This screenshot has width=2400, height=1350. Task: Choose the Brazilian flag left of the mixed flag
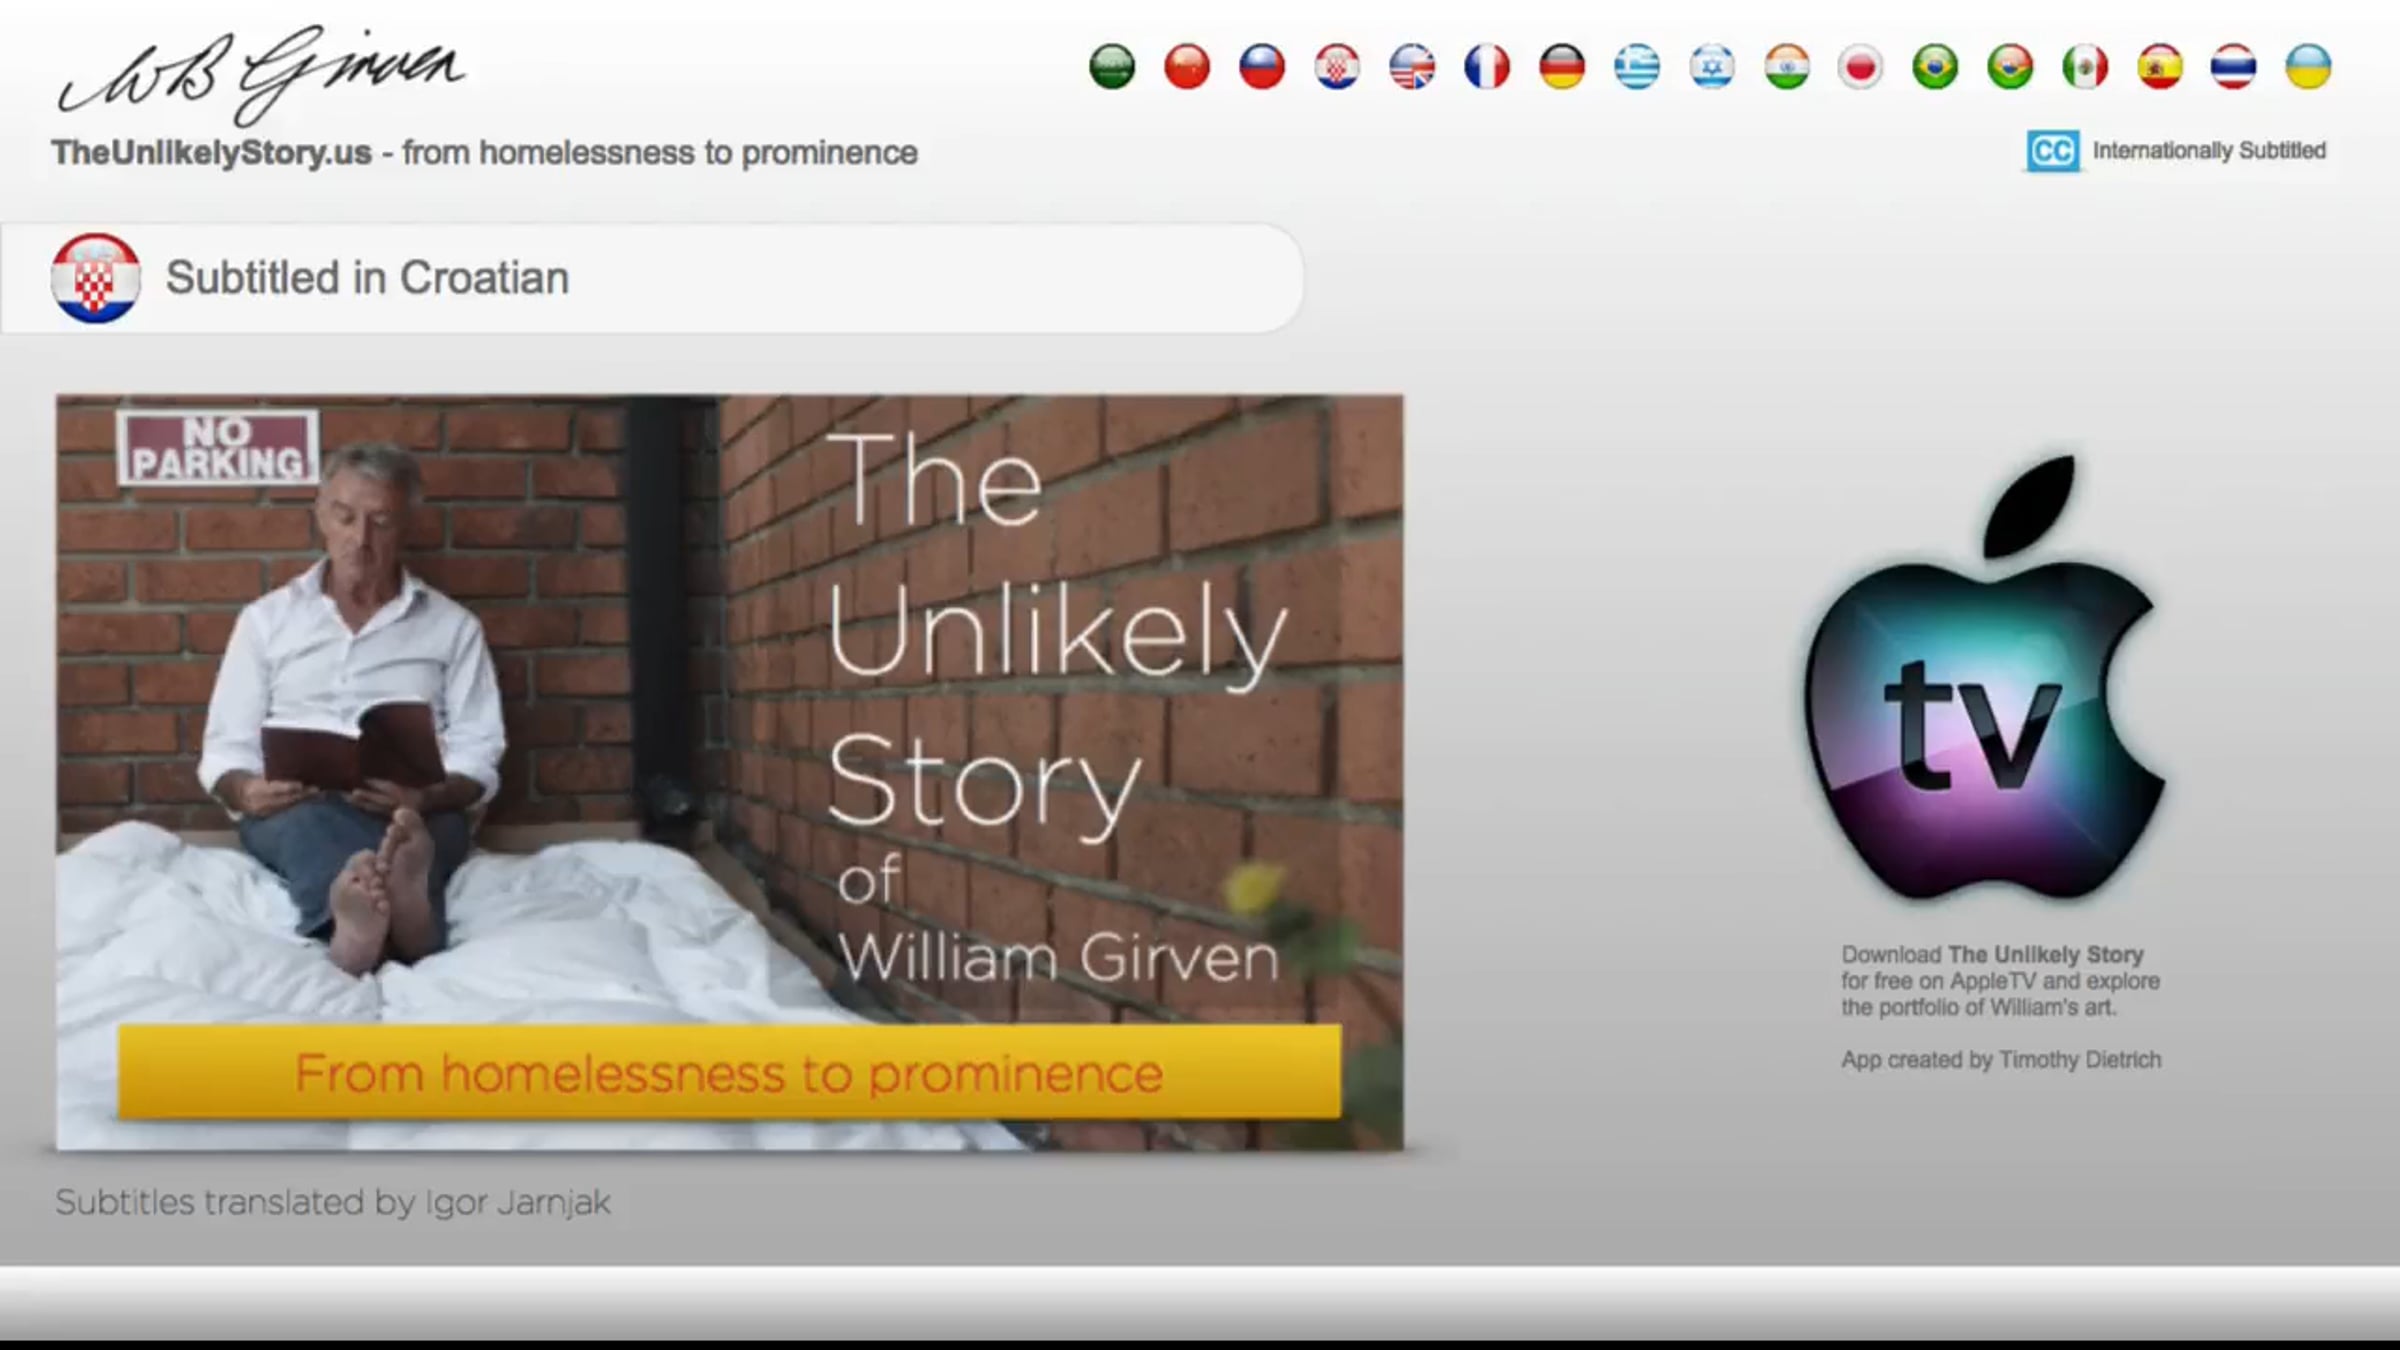pos(1935,67)
